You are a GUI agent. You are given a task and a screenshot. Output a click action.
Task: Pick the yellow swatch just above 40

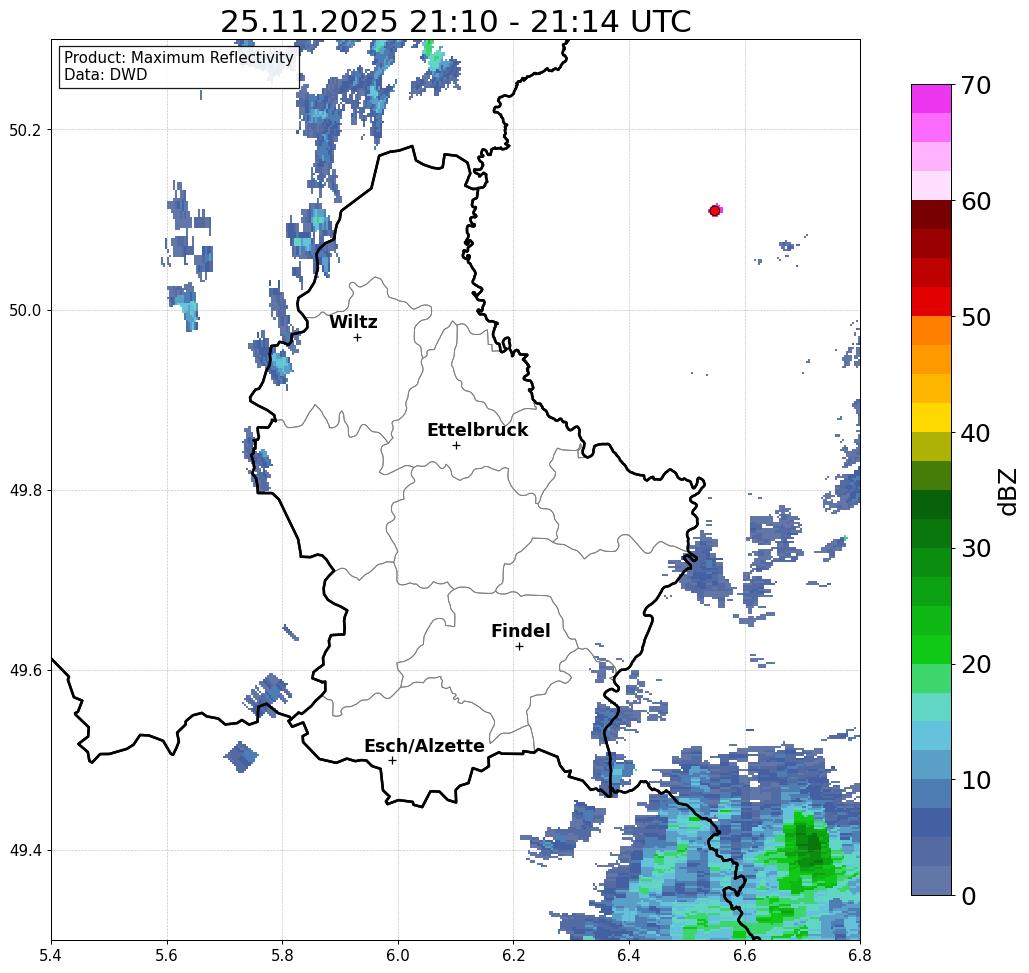click(x=931, y=417)
